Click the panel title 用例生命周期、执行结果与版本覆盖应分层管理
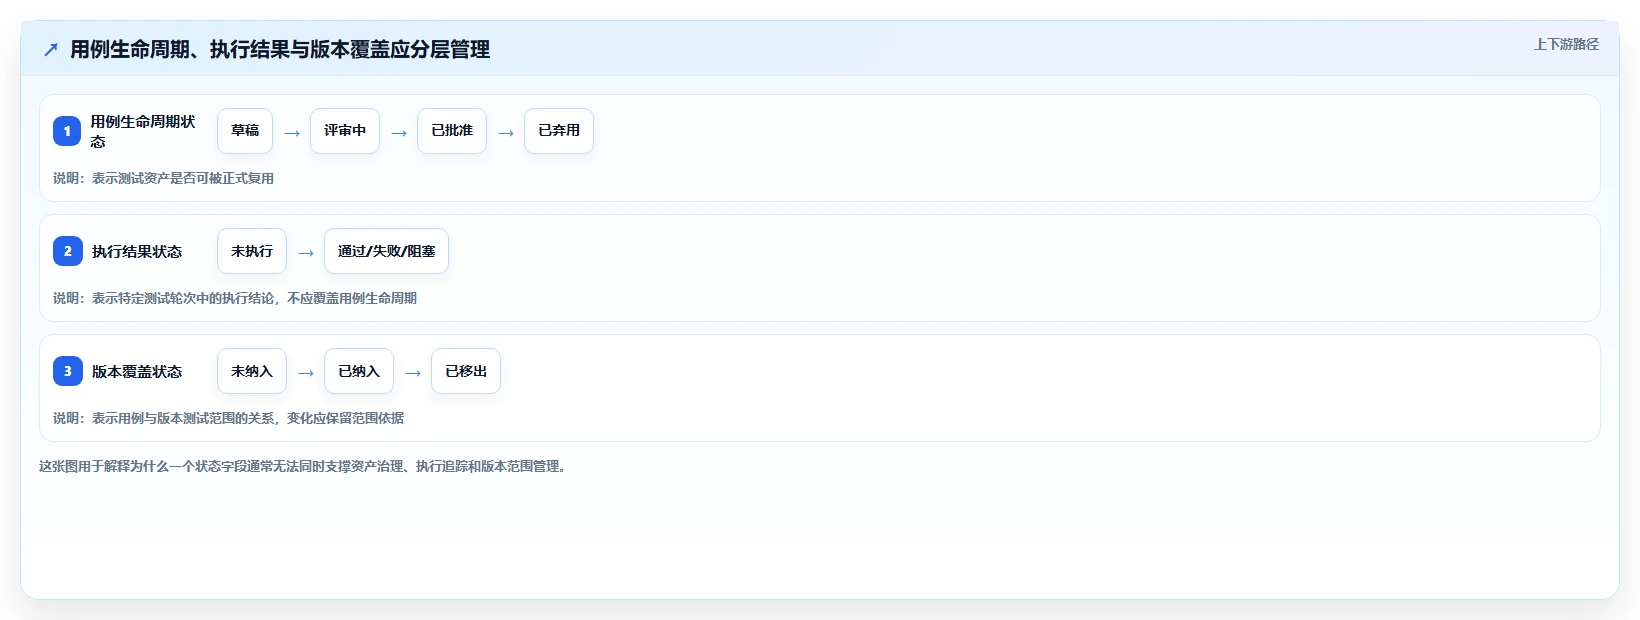The width and height of the screenshot is (1640, 620). click(280, 50)
